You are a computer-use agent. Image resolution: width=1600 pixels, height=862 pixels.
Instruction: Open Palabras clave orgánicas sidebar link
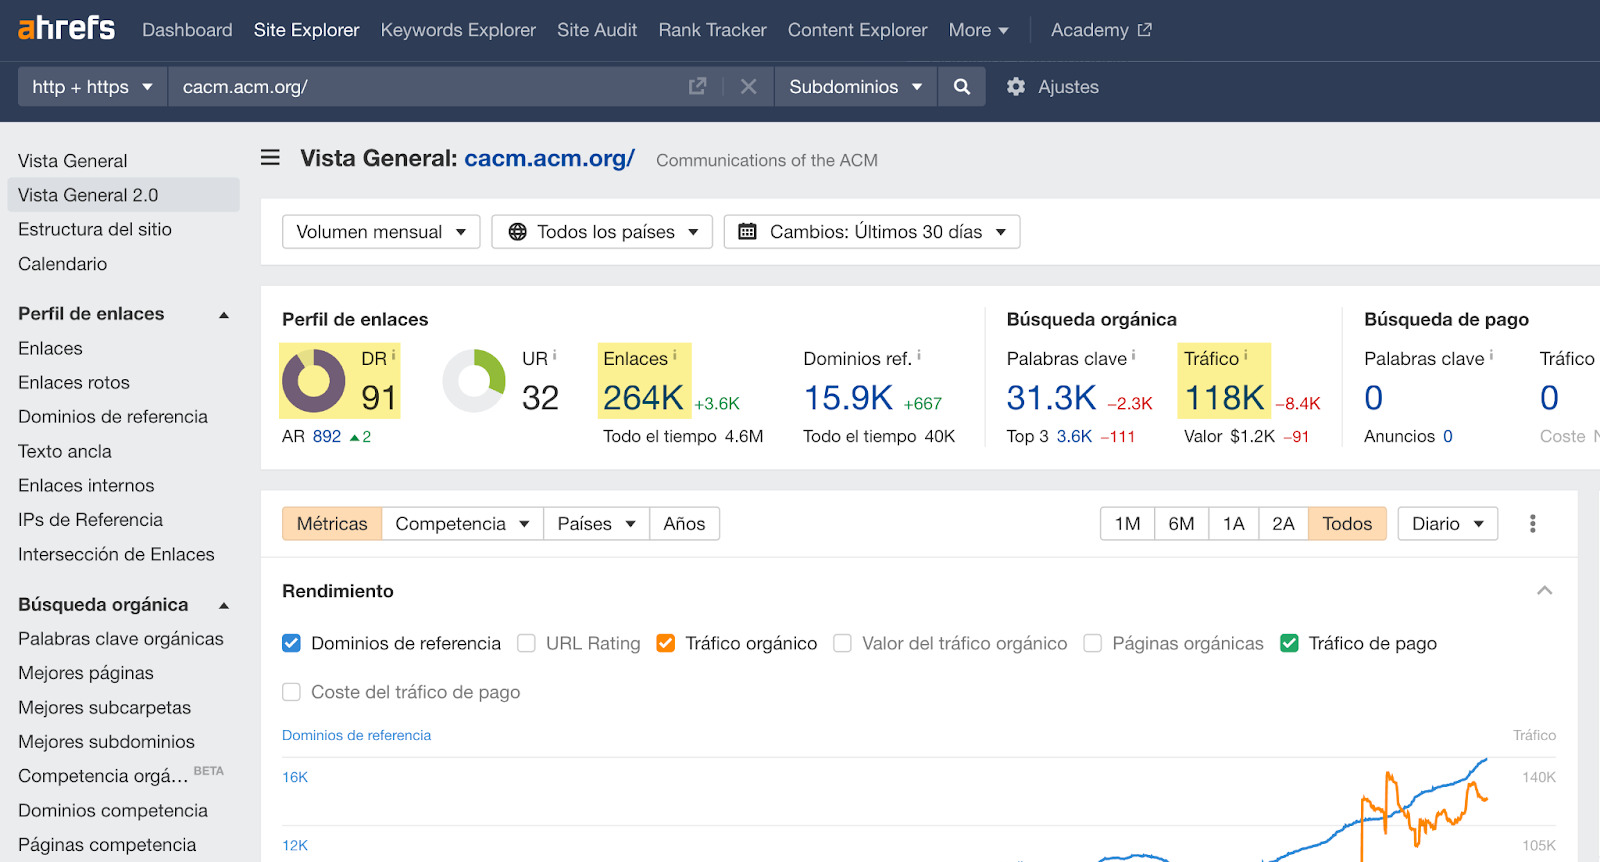pyautogui.click(x=121, y=639)
